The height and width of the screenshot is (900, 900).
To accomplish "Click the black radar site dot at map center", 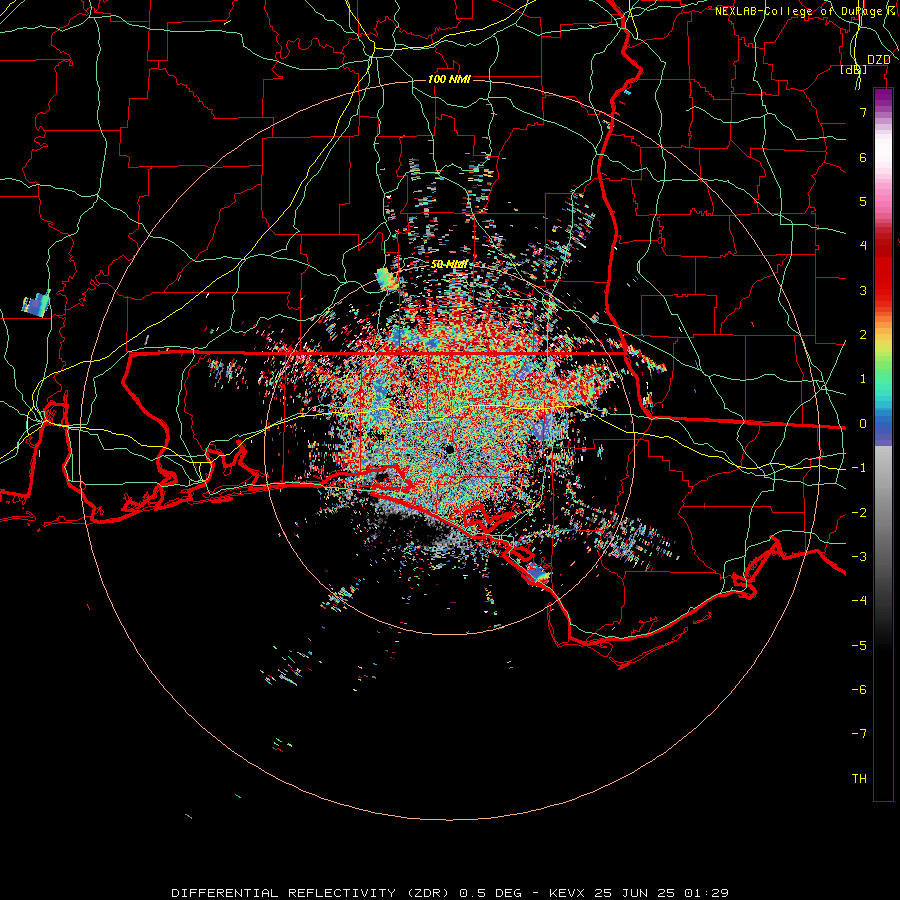I will [x=448, y=449].
